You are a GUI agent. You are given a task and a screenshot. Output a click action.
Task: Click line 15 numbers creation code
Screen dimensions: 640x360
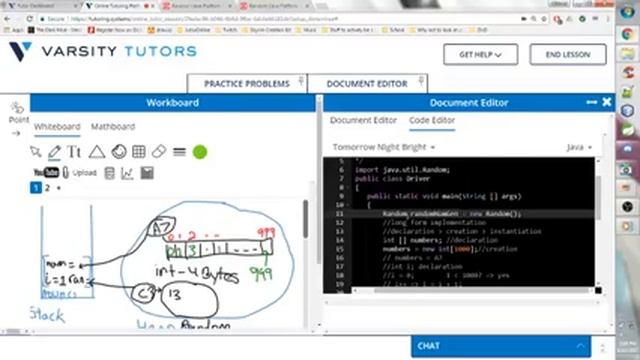(450, 249)
